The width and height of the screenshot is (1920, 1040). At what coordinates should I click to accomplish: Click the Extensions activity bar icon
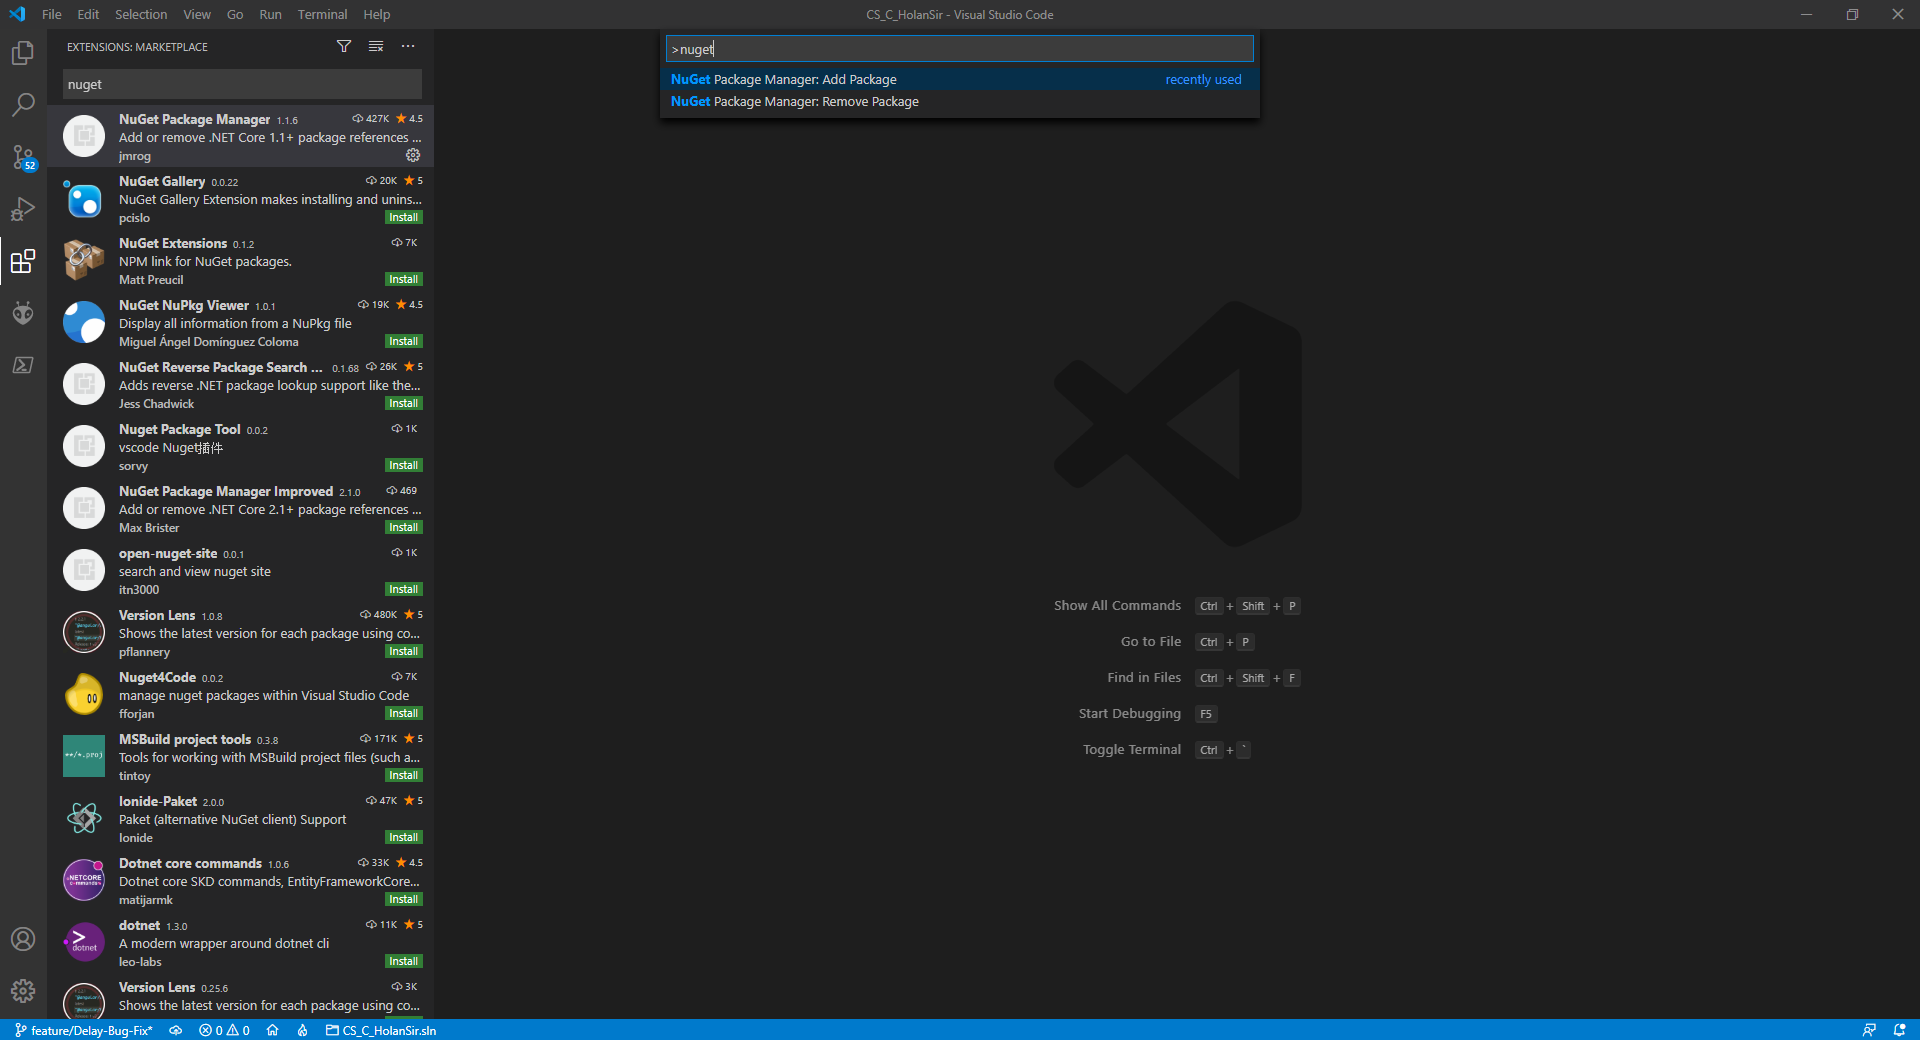(23, 262)
